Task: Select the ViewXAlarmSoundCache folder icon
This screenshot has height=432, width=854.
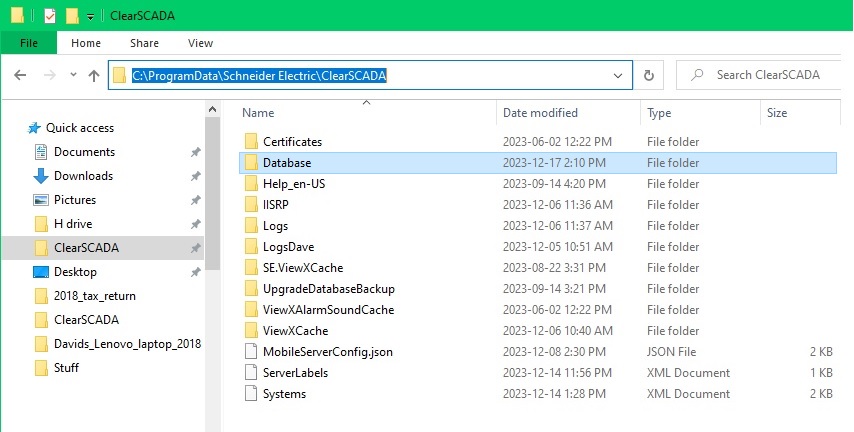Action: click(x=251, y=309)
